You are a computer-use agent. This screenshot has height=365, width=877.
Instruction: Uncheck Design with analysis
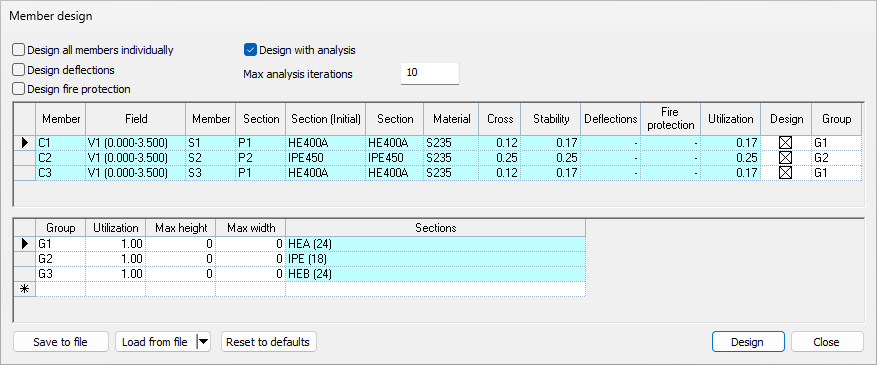(250, 50)
